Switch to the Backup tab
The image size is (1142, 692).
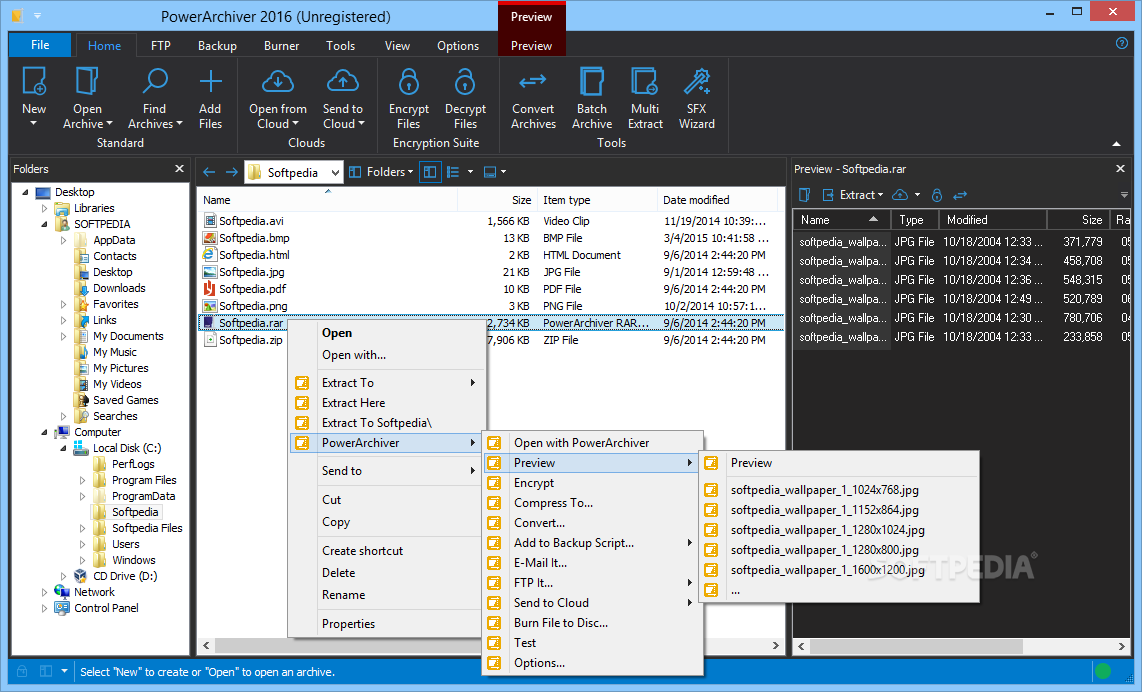[x=217, y=45]
